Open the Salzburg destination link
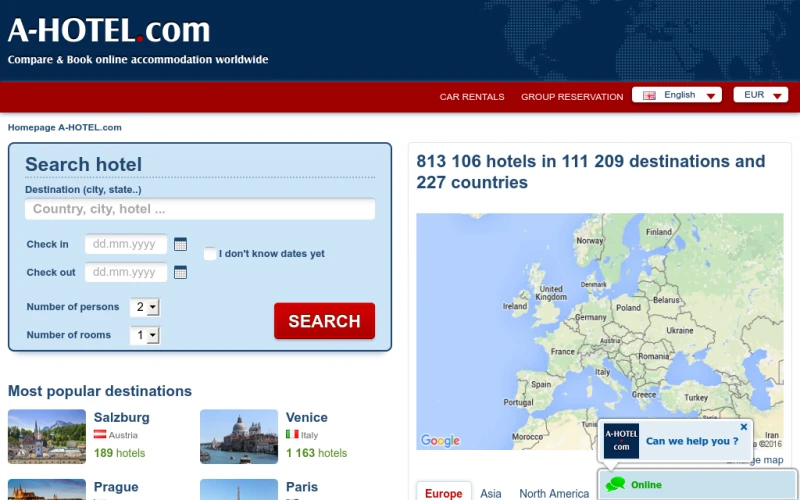 point(121,417)
